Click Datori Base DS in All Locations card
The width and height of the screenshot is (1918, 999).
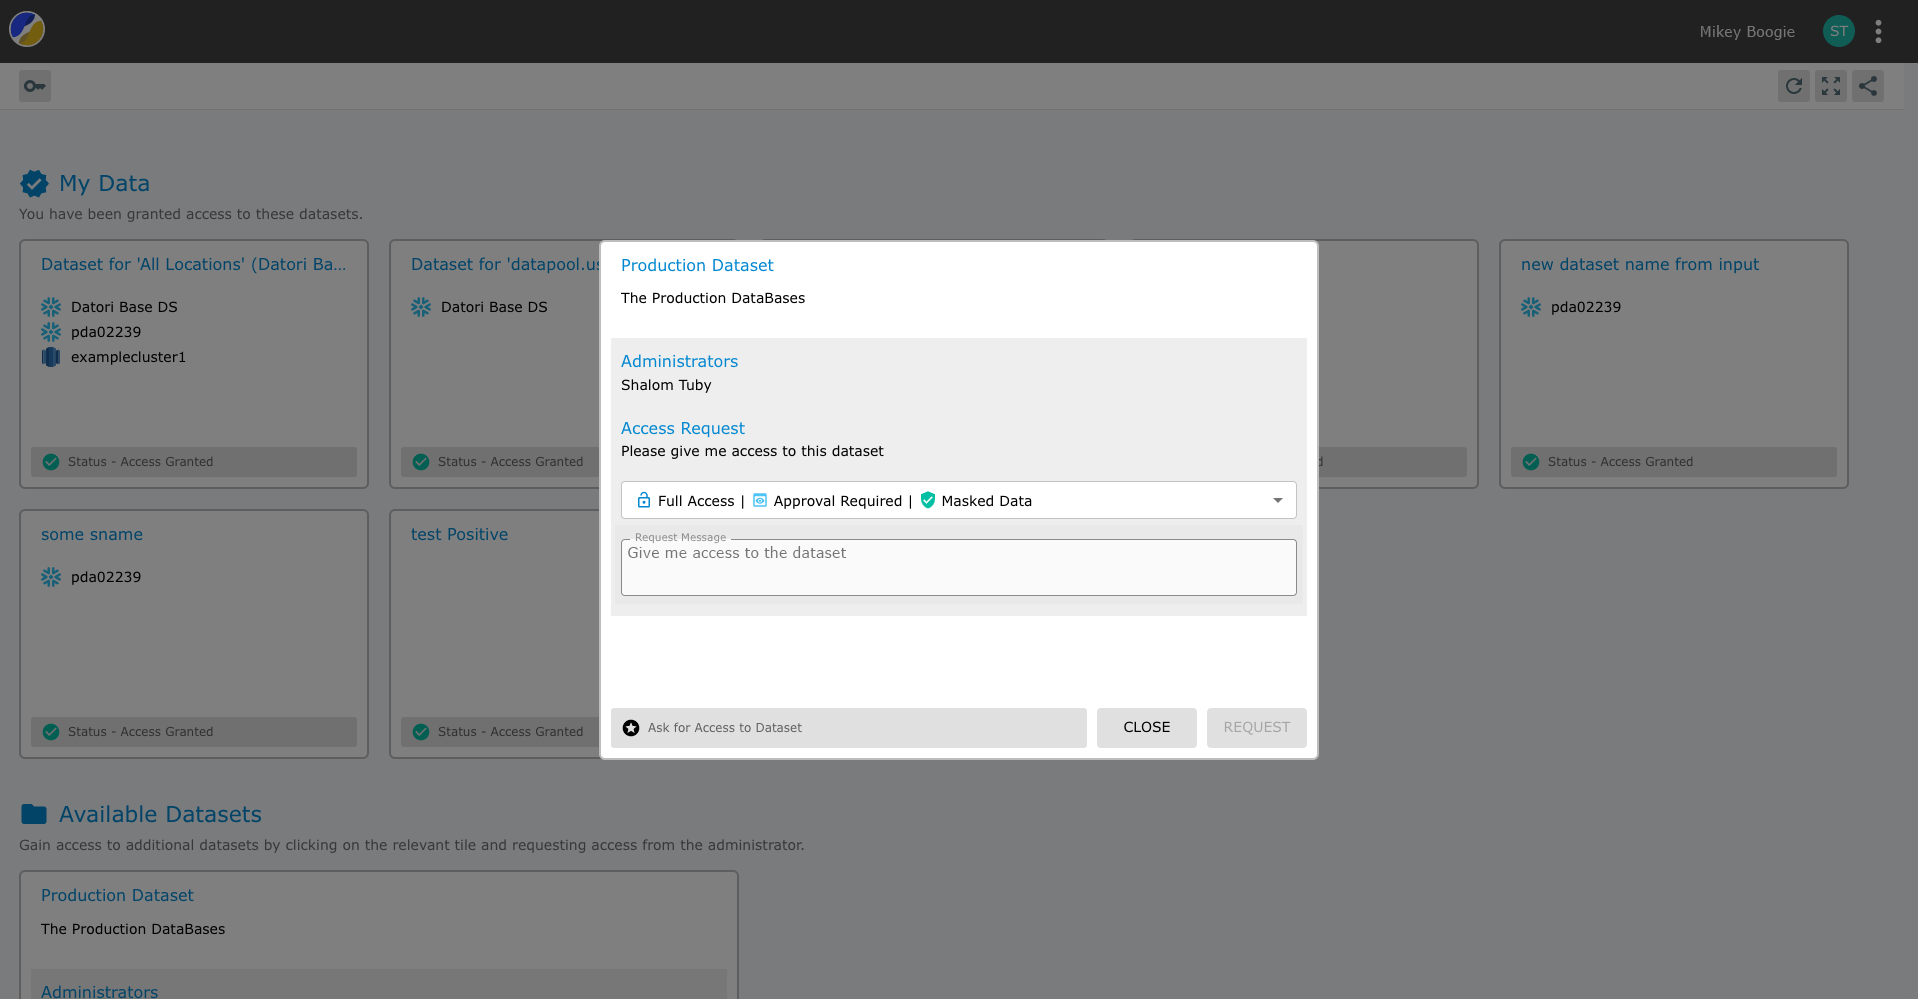124,307
